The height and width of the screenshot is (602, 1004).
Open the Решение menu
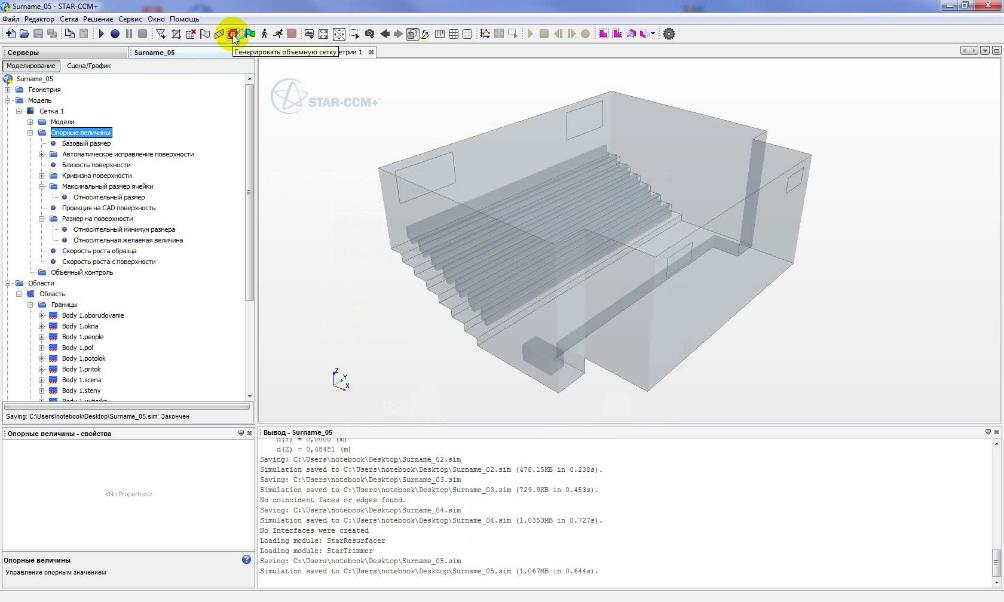click(x=99, y=19)
